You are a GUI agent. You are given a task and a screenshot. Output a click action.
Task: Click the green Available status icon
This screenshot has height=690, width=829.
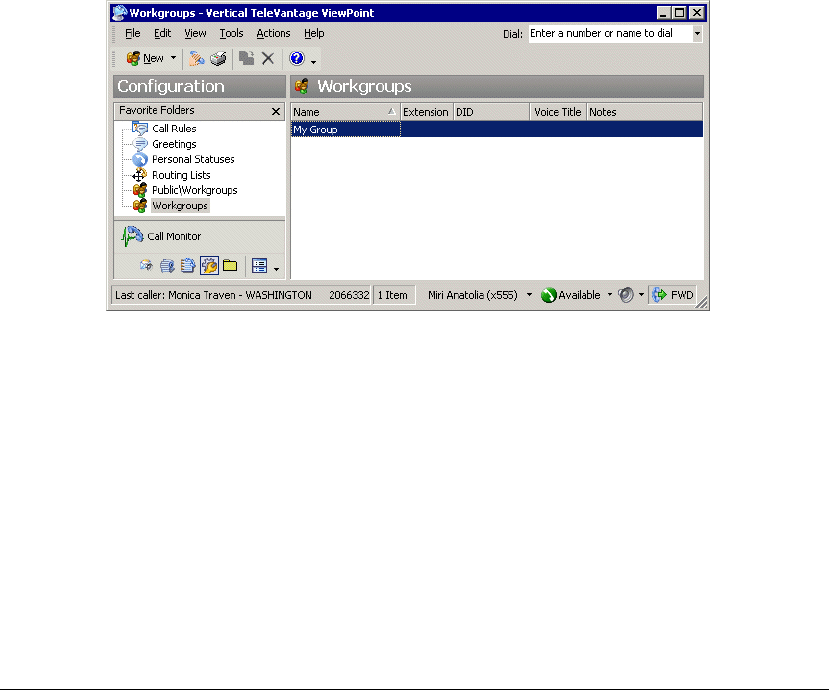pos(548,295)
